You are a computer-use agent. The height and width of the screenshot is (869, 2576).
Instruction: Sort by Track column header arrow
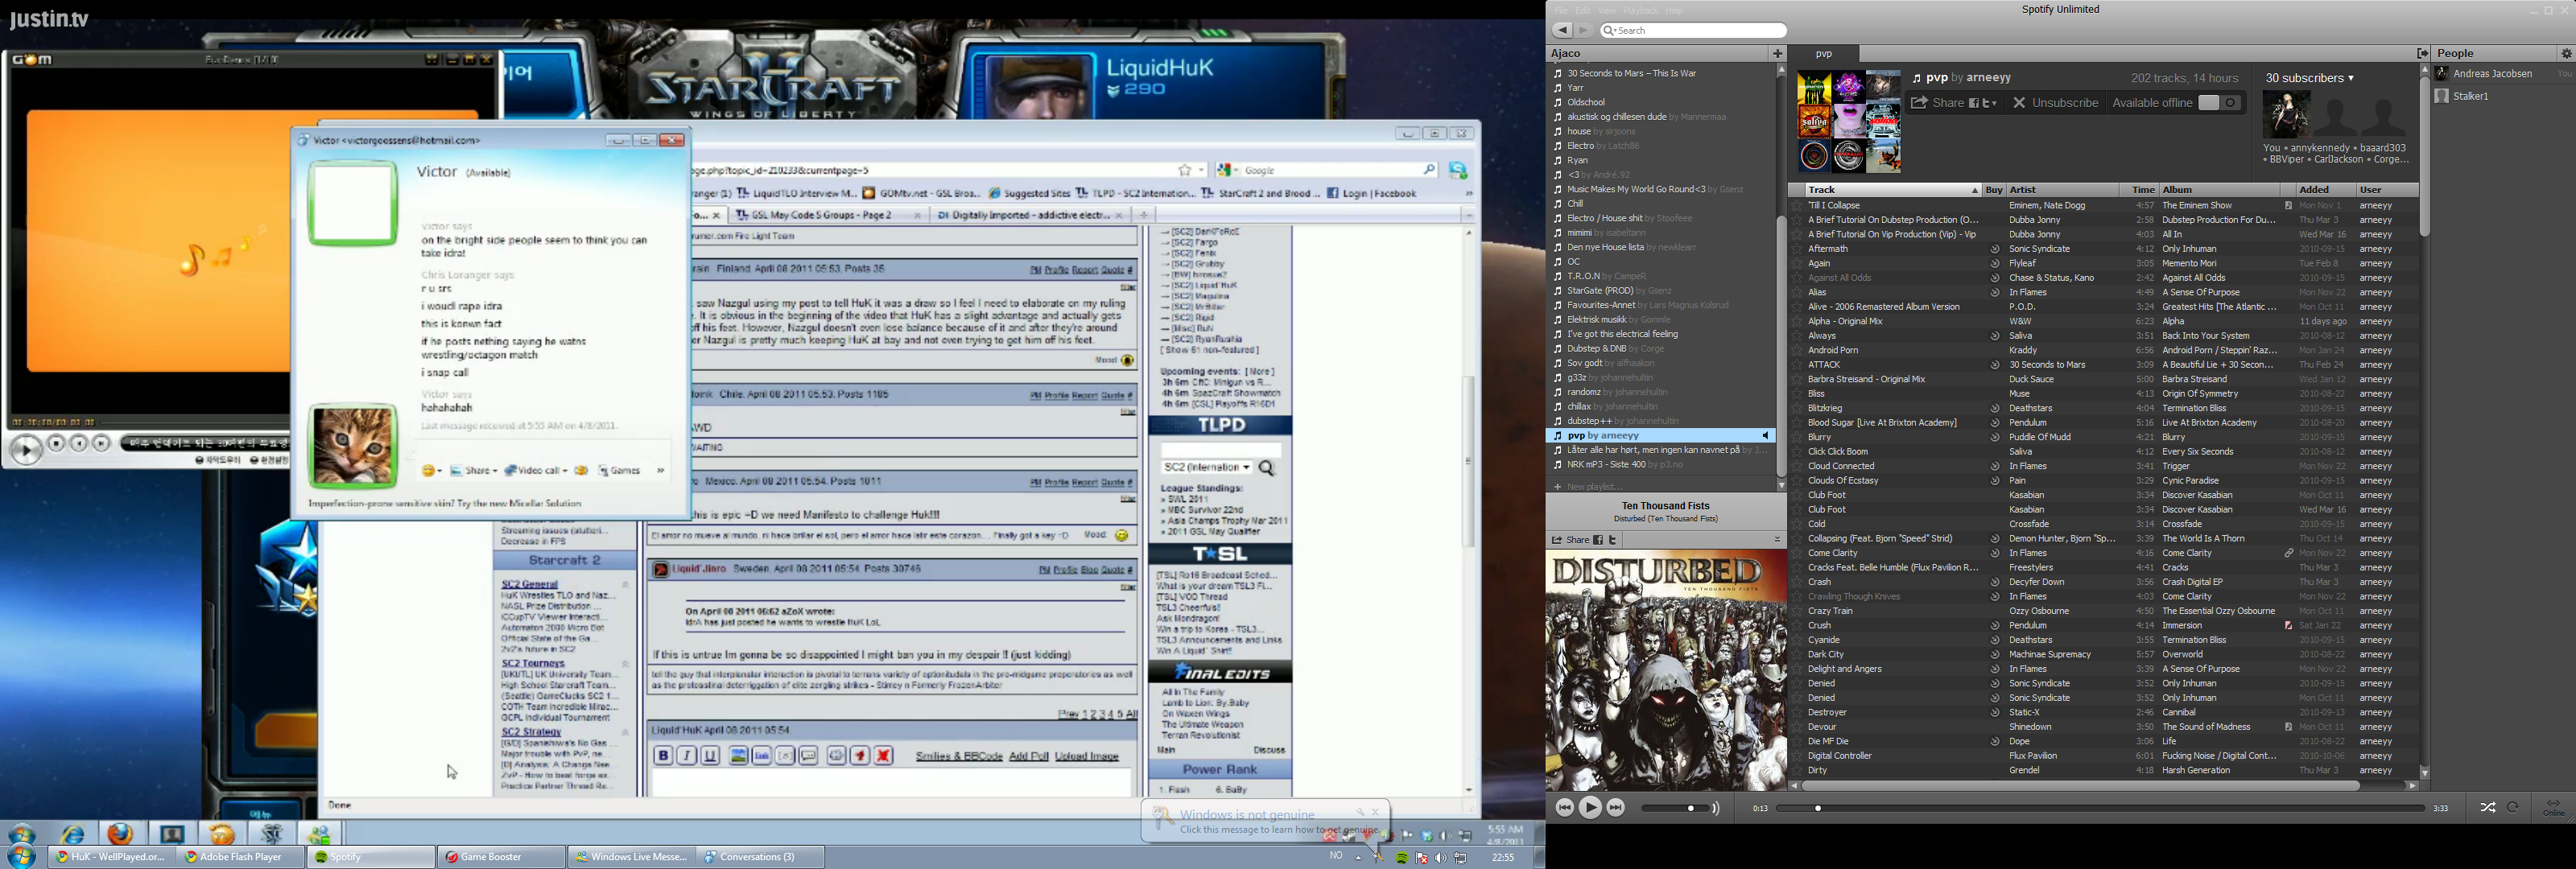pyautogui.click(x=1974, y=190)
